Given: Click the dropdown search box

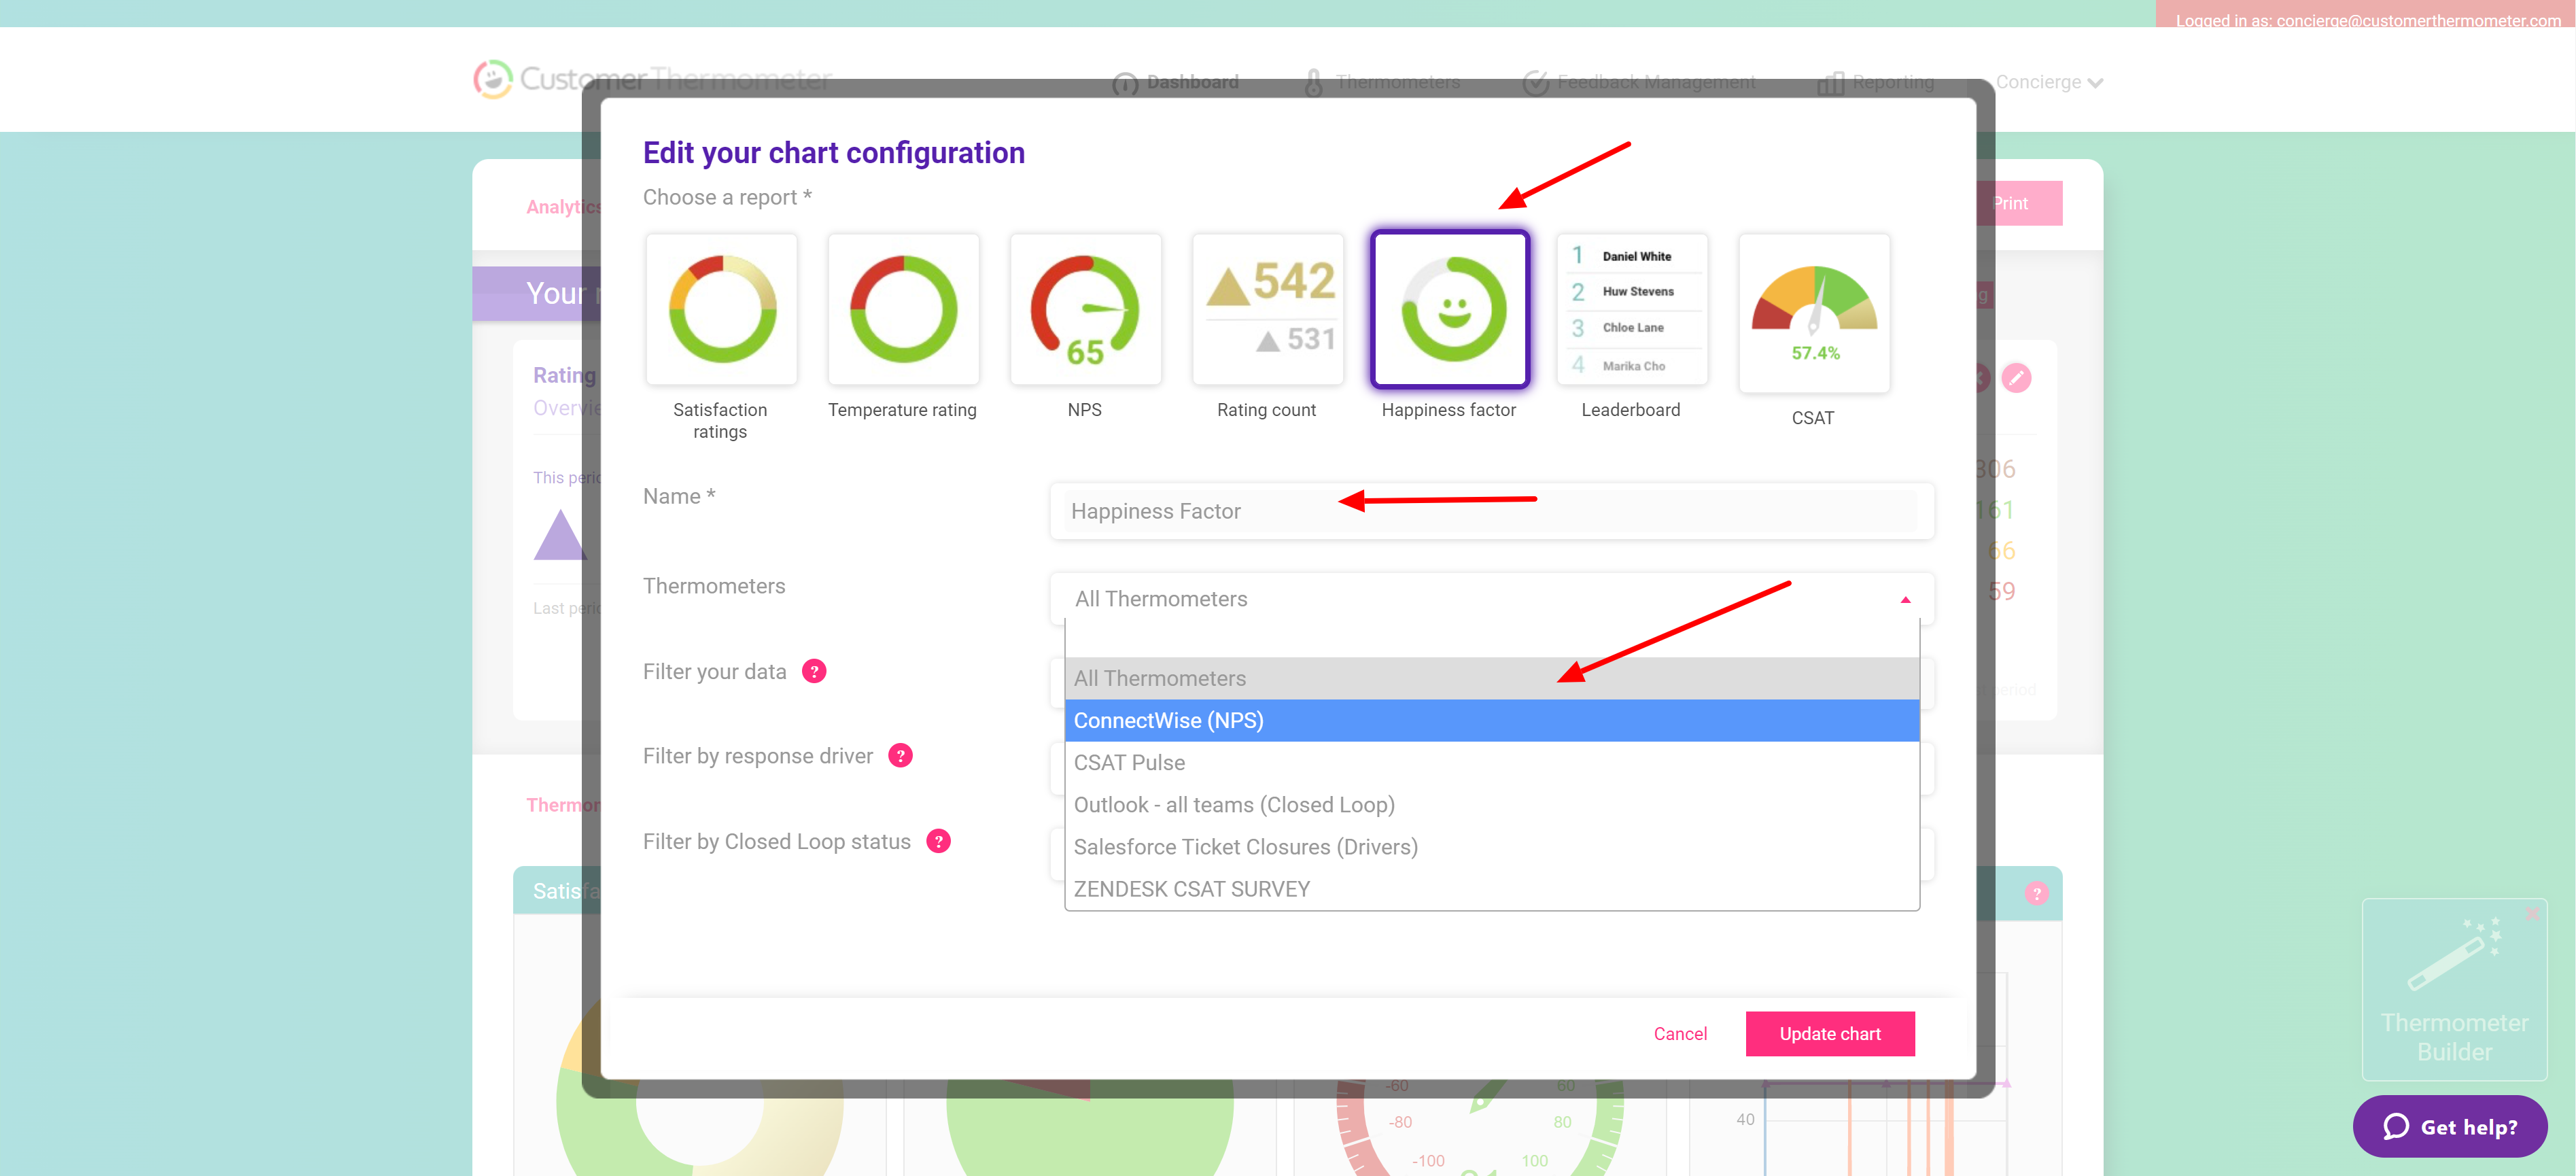Looking at the screenshot, I should point(1491,638).
